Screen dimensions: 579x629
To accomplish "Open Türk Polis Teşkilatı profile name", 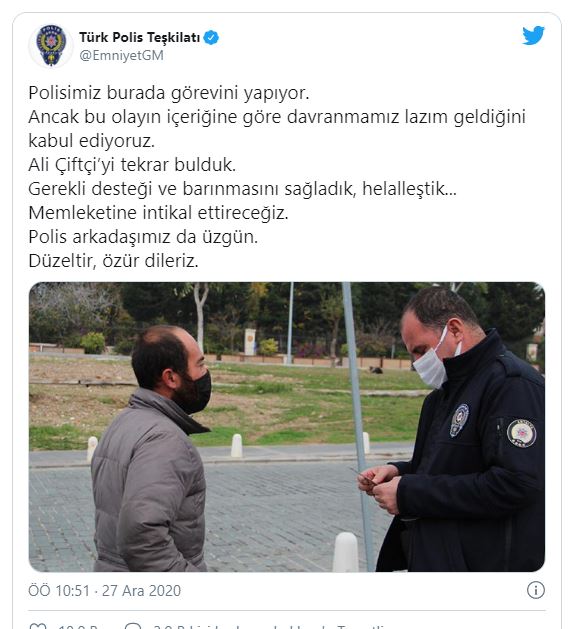I will 140,37.
